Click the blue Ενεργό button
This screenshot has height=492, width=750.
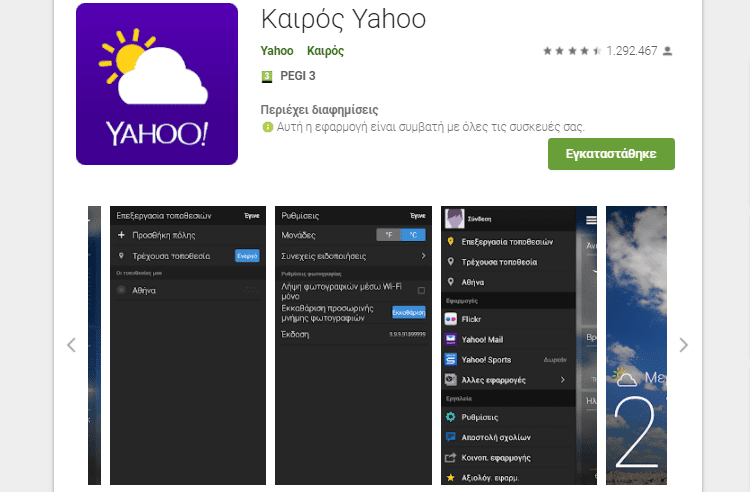click(x=247, y=256)
